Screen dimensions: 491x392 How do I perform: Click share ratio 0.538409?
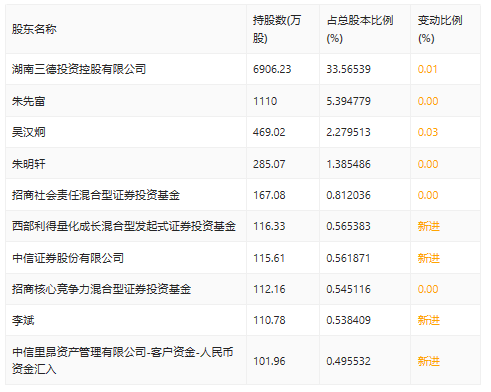(x=348, y=320)
